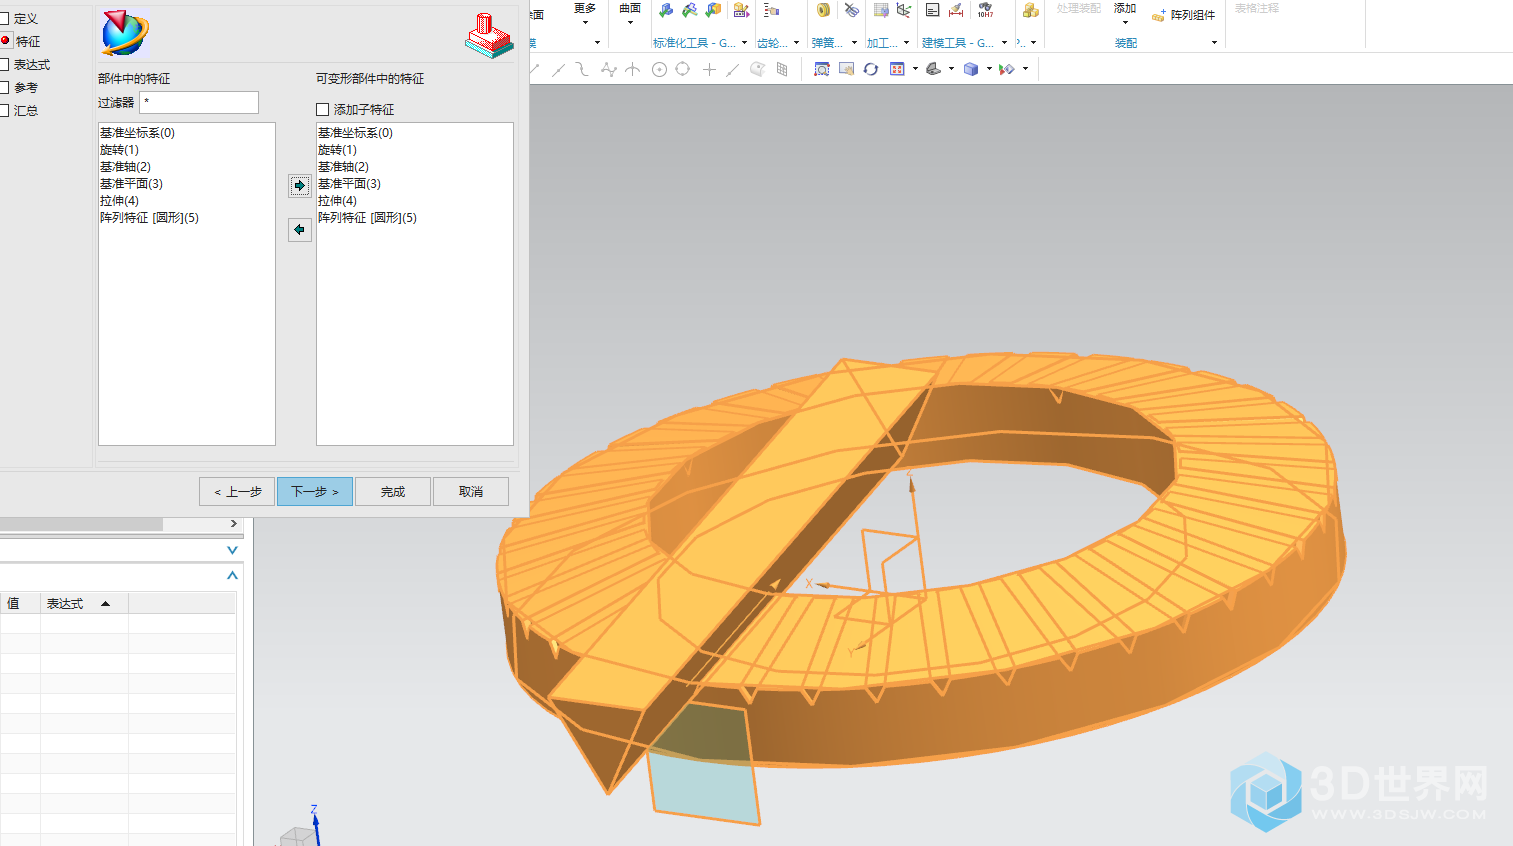
Task: Select 旋转(1) in 部件中的特征 list
Action: (x=119, y=149)
